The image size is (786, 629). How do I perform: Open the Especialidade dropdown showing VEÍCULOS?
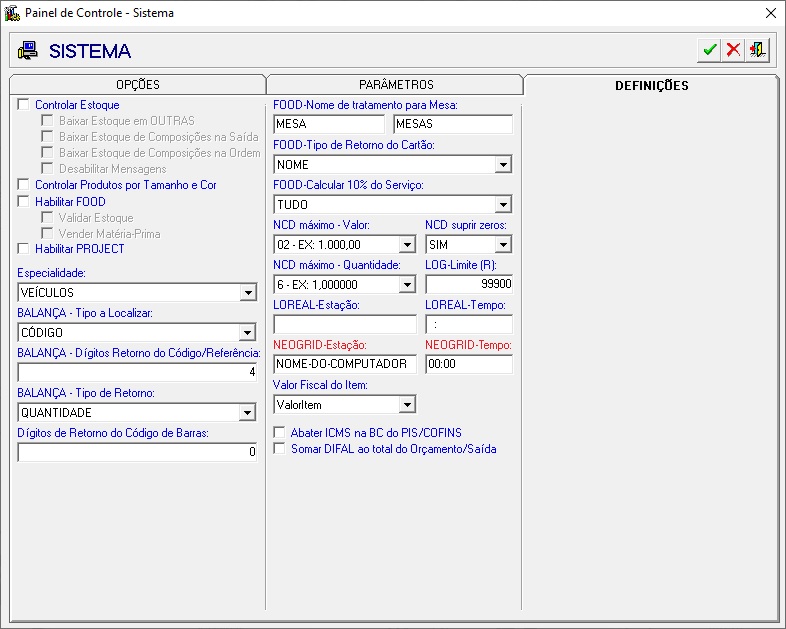248,293
